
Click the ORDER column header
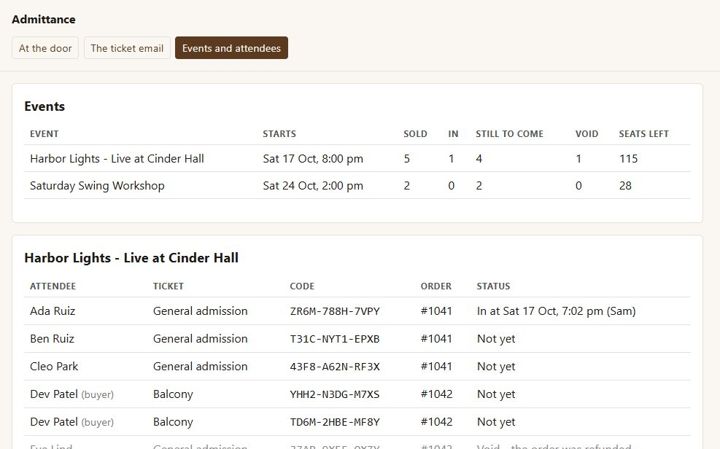pos(436,286)
